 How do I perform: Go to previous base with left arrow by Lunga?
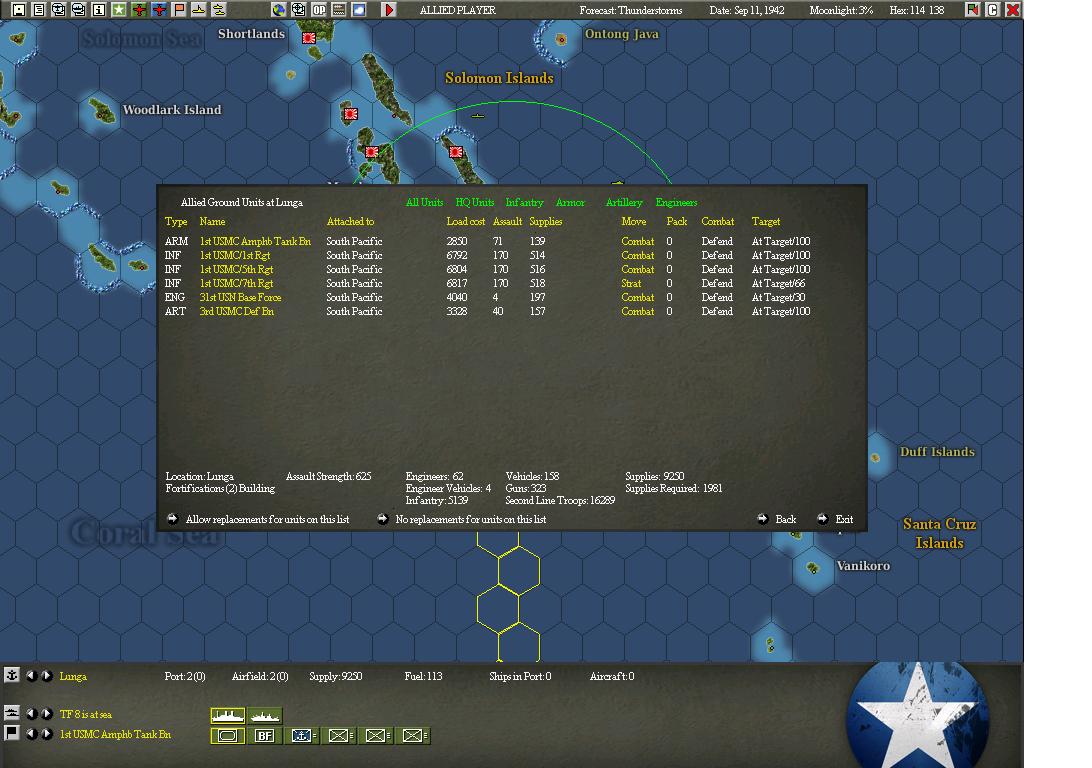click(x=31, y=675)
